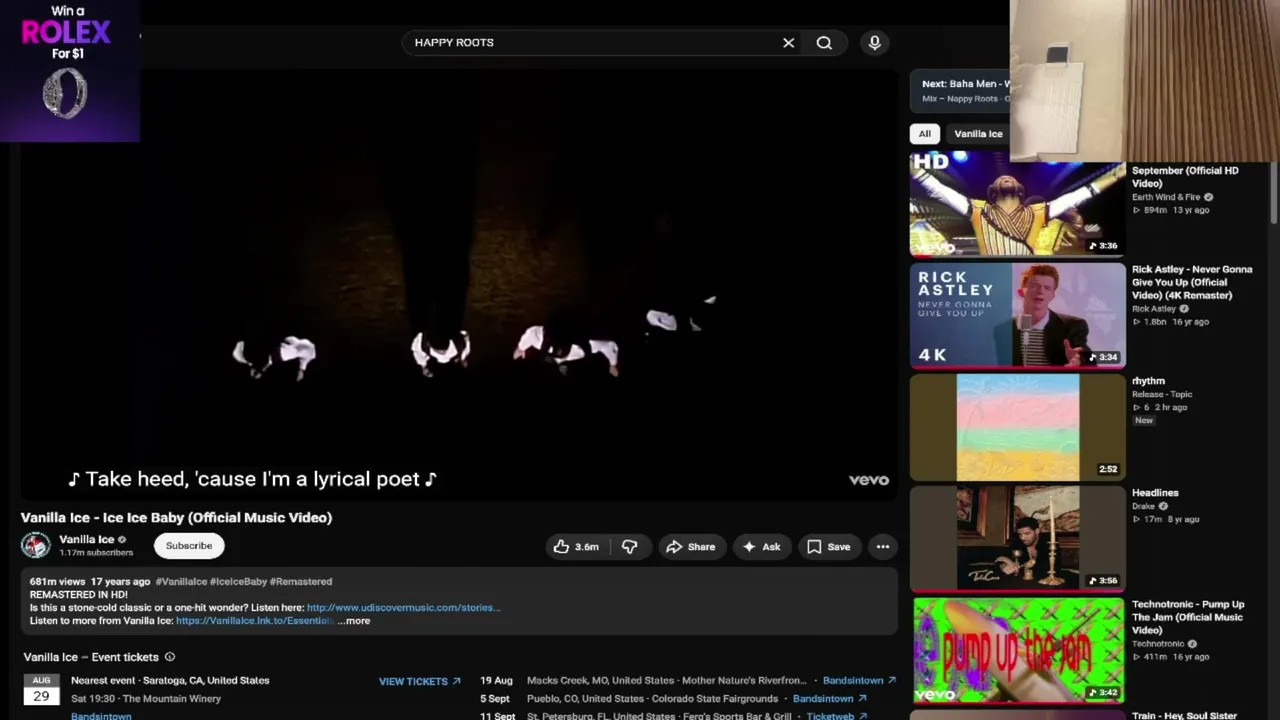Open the Drake Headlines thumbnail

point(1018,539)
